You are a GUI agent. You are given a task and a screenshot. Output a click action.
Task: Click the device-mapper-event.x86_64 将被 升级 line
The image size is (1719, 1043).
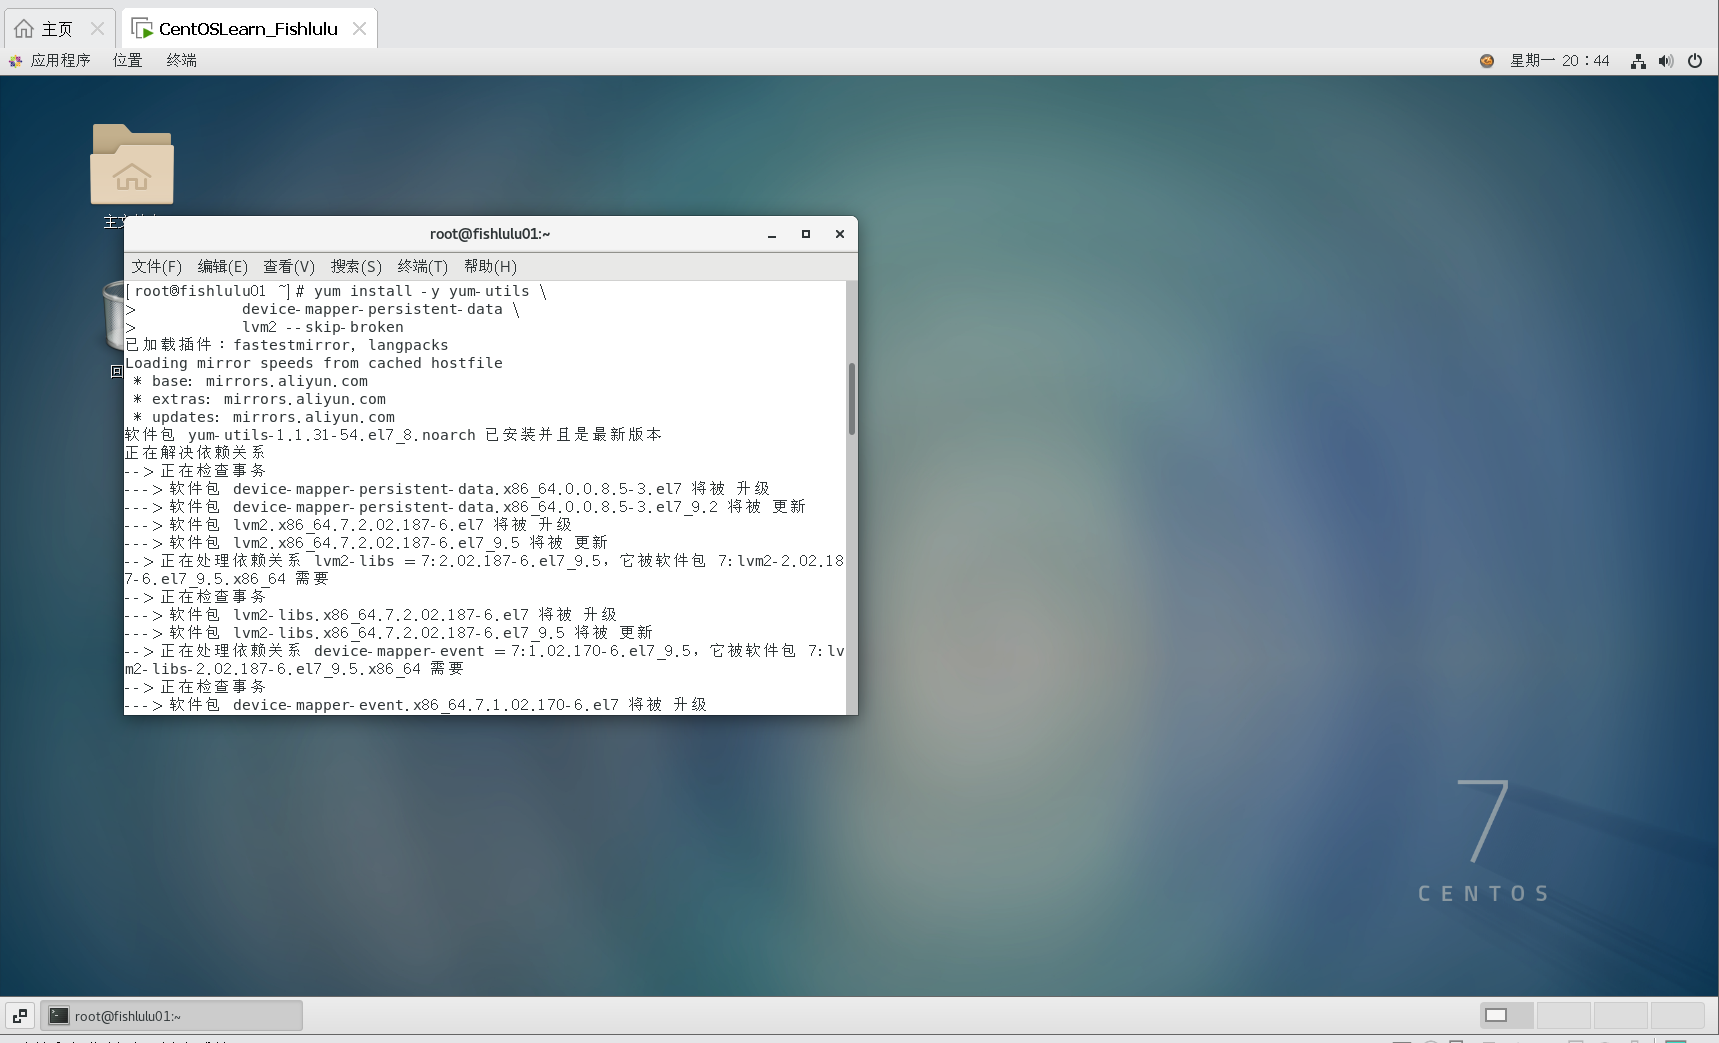[416, 705]
